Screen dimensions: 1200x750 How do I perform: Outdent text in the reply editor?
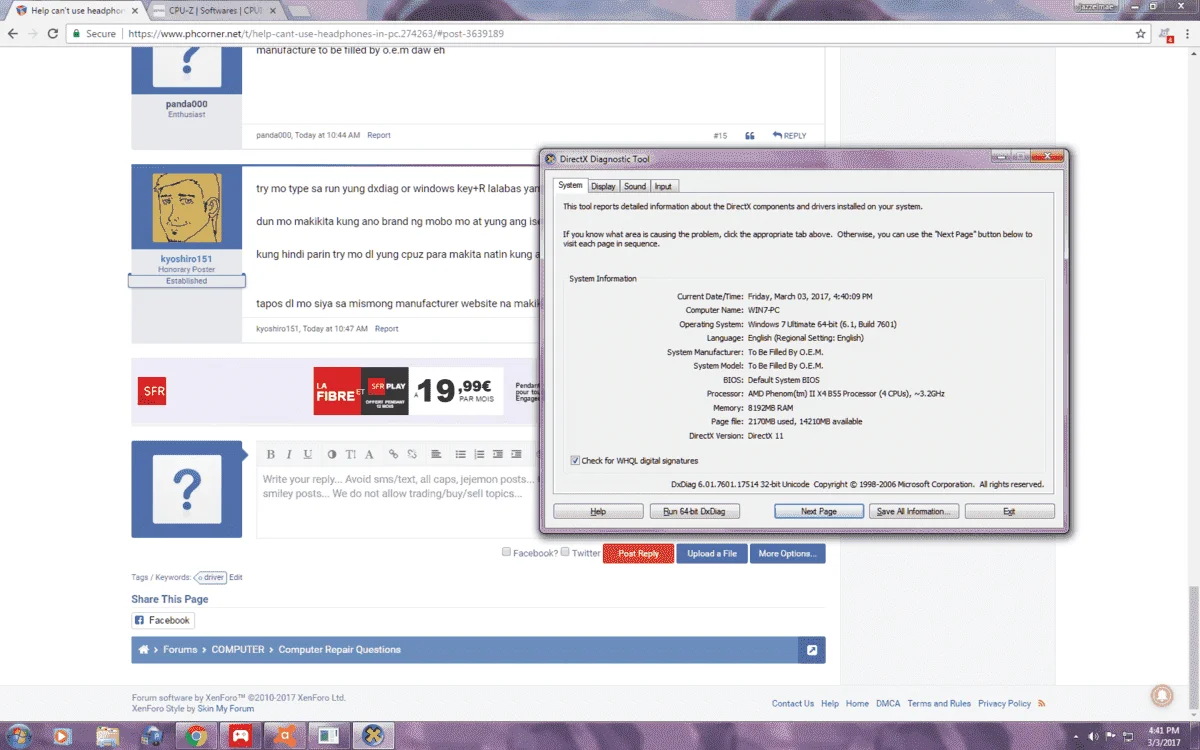click(x=497, y=454)
